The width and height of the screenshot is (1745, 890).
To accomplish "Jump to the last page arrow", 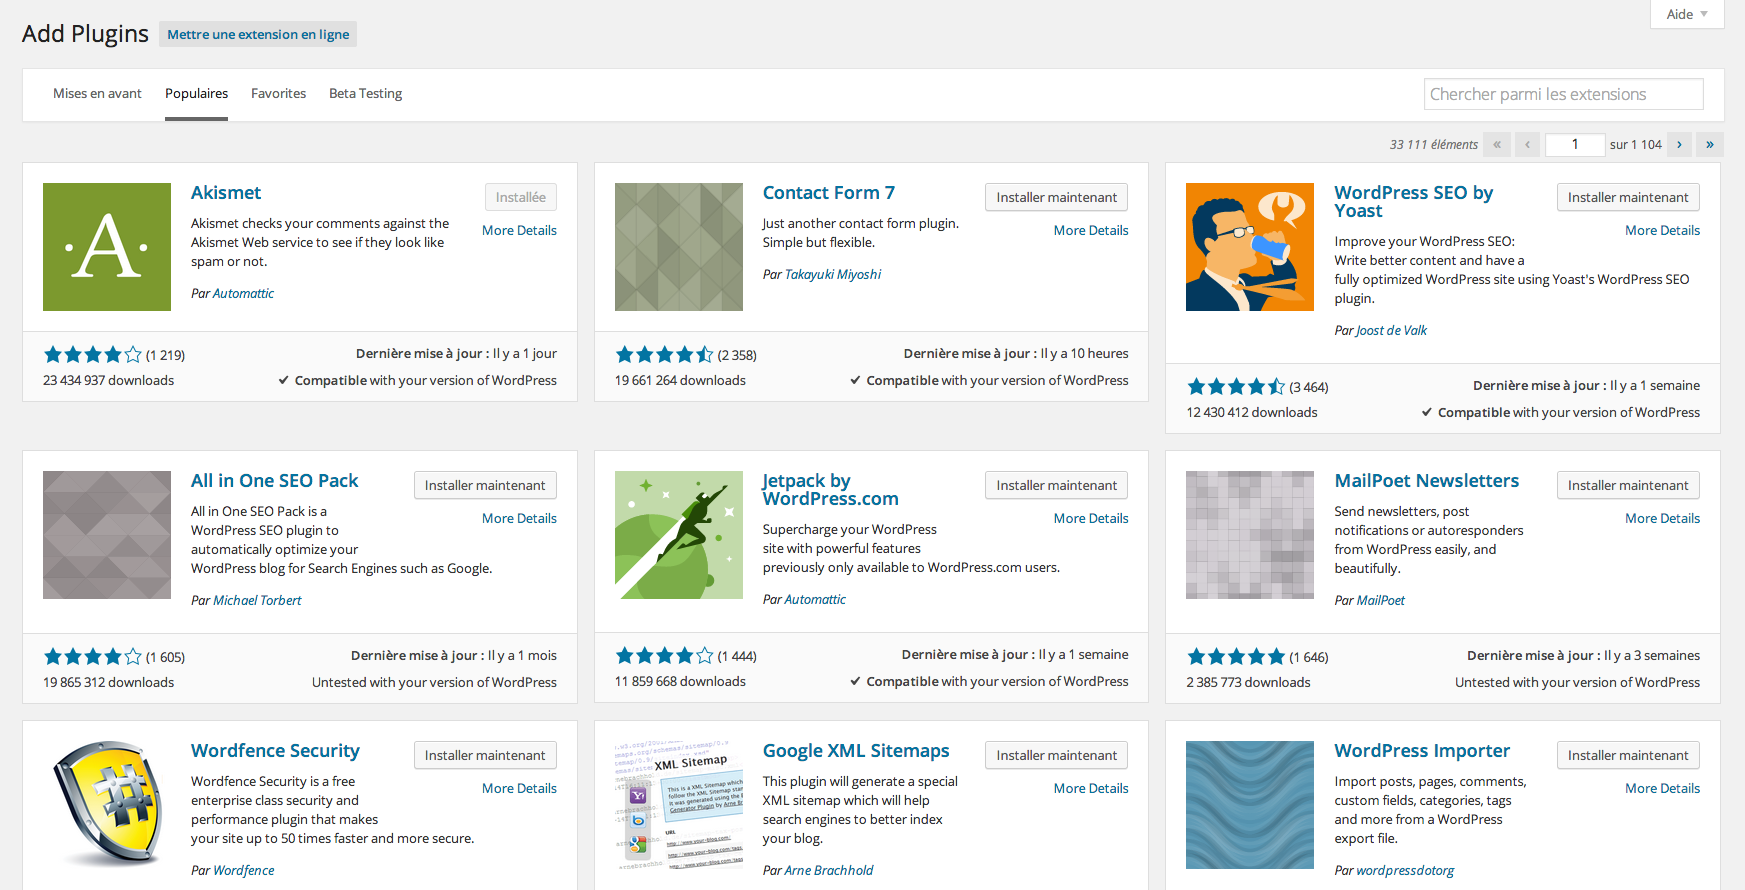I will 1710,145.
